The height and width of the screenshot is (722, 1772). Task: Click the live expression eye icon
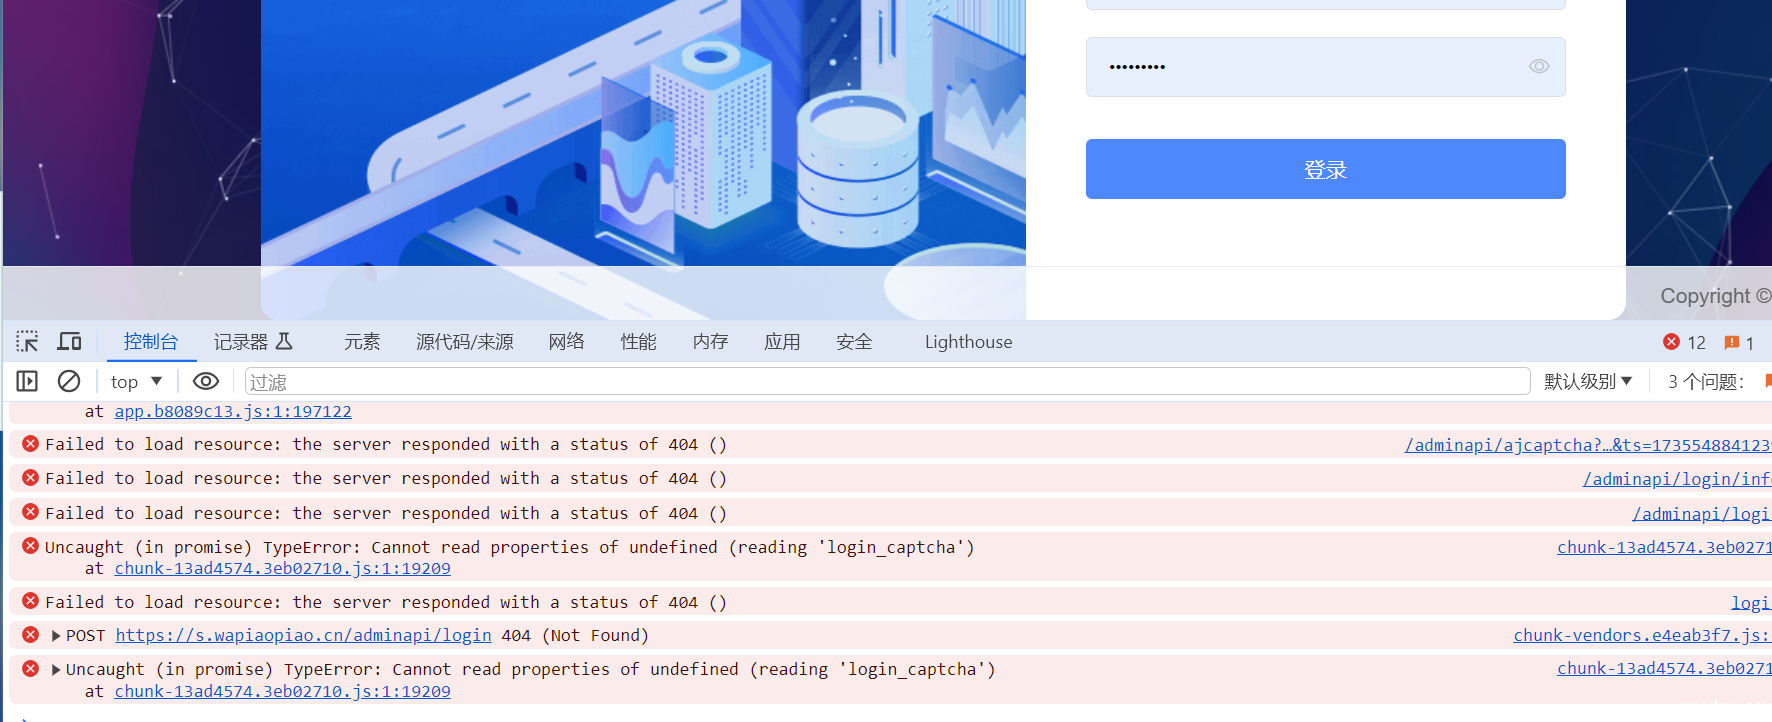click(206, 381)
